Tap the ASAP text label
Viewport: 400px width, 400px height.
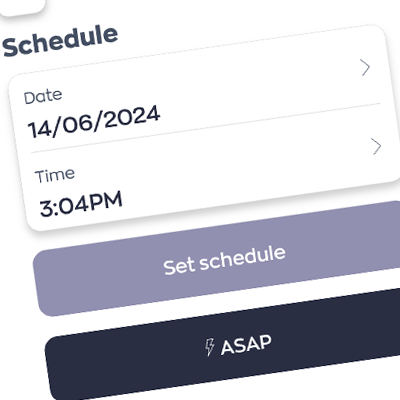click(246, 345)
